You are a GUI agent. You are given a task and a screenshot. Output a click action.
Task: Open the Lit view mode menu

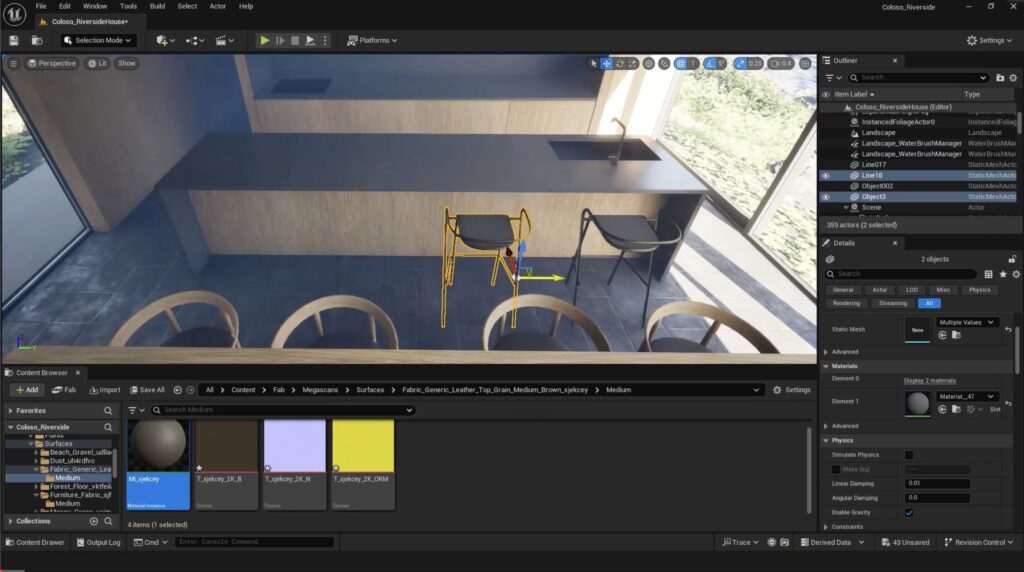point(98,63)
